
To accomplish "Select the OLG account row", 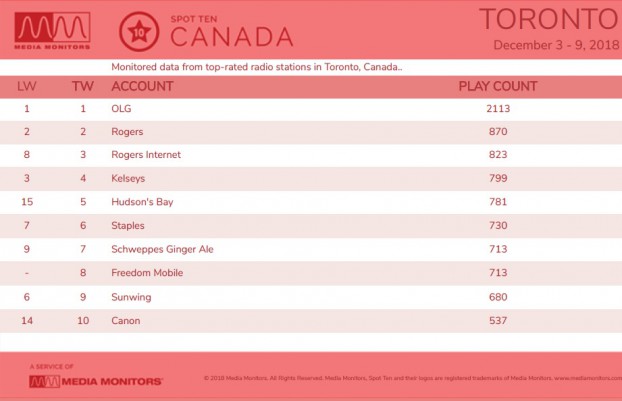I will click(x=311, y=109).
